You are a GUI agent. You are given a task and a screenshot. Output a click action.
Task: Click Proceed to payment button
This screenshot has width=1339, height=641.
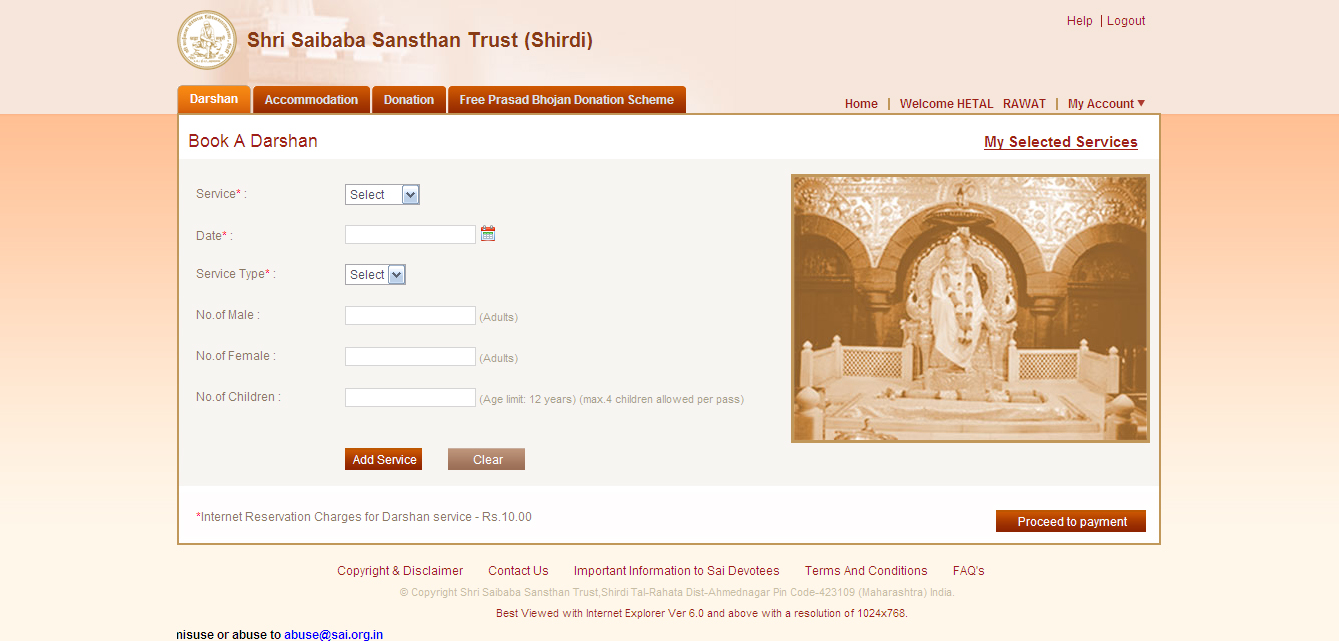[x=1071, y=521]
